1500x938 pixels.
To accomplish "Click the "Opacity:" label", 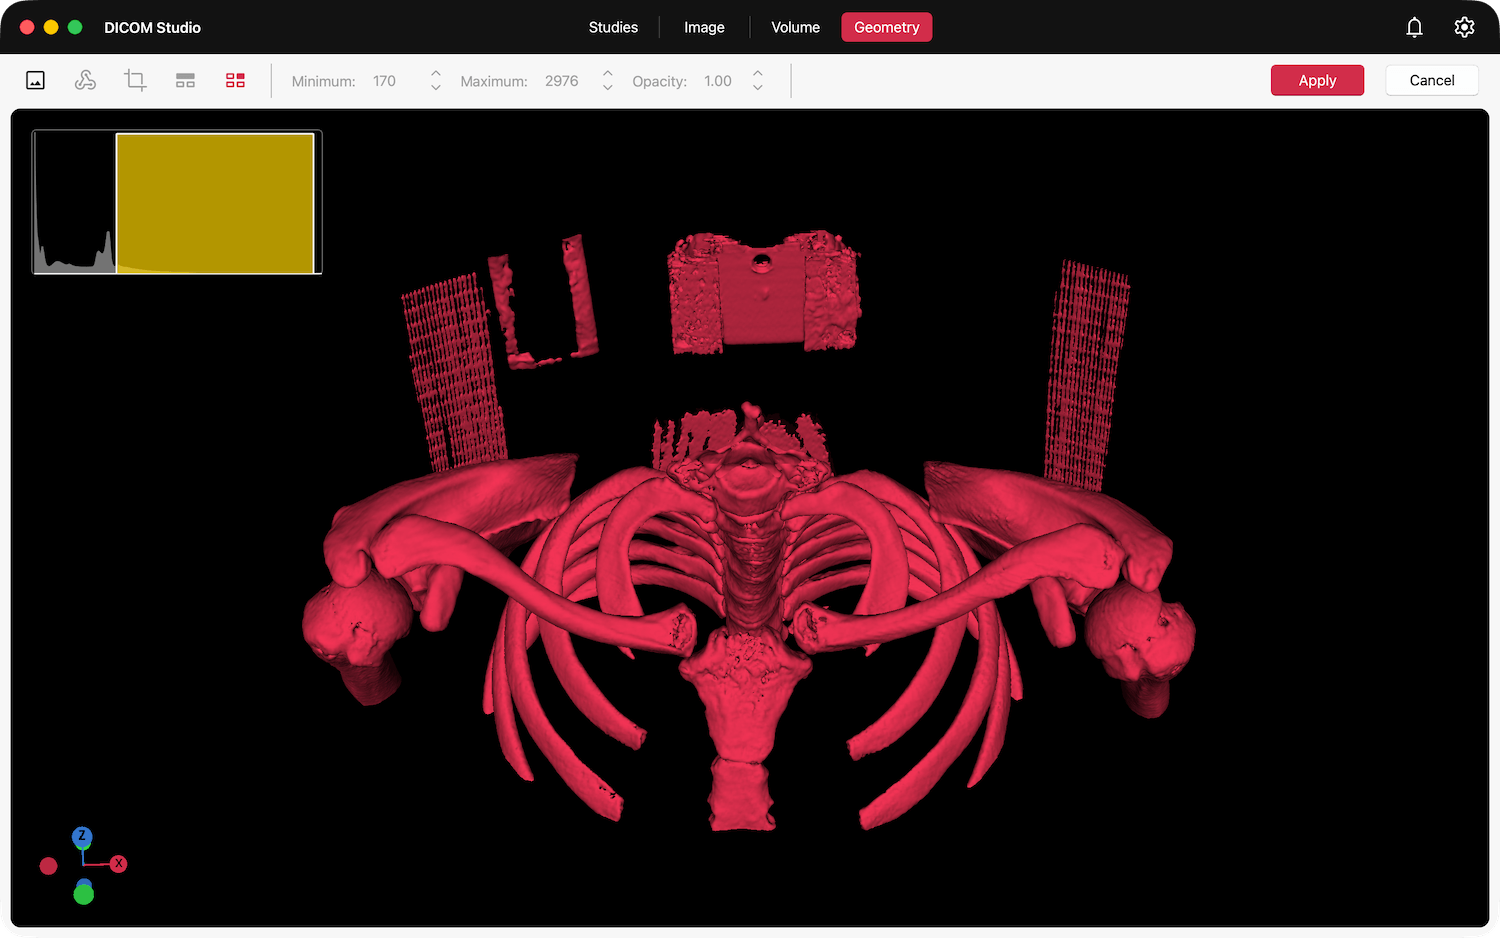I will 659,81.
